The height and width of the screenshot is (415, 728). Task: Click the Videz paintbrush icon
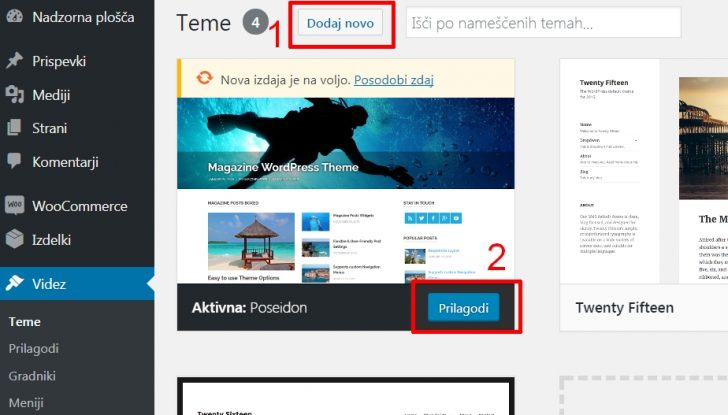coord(14,283)
